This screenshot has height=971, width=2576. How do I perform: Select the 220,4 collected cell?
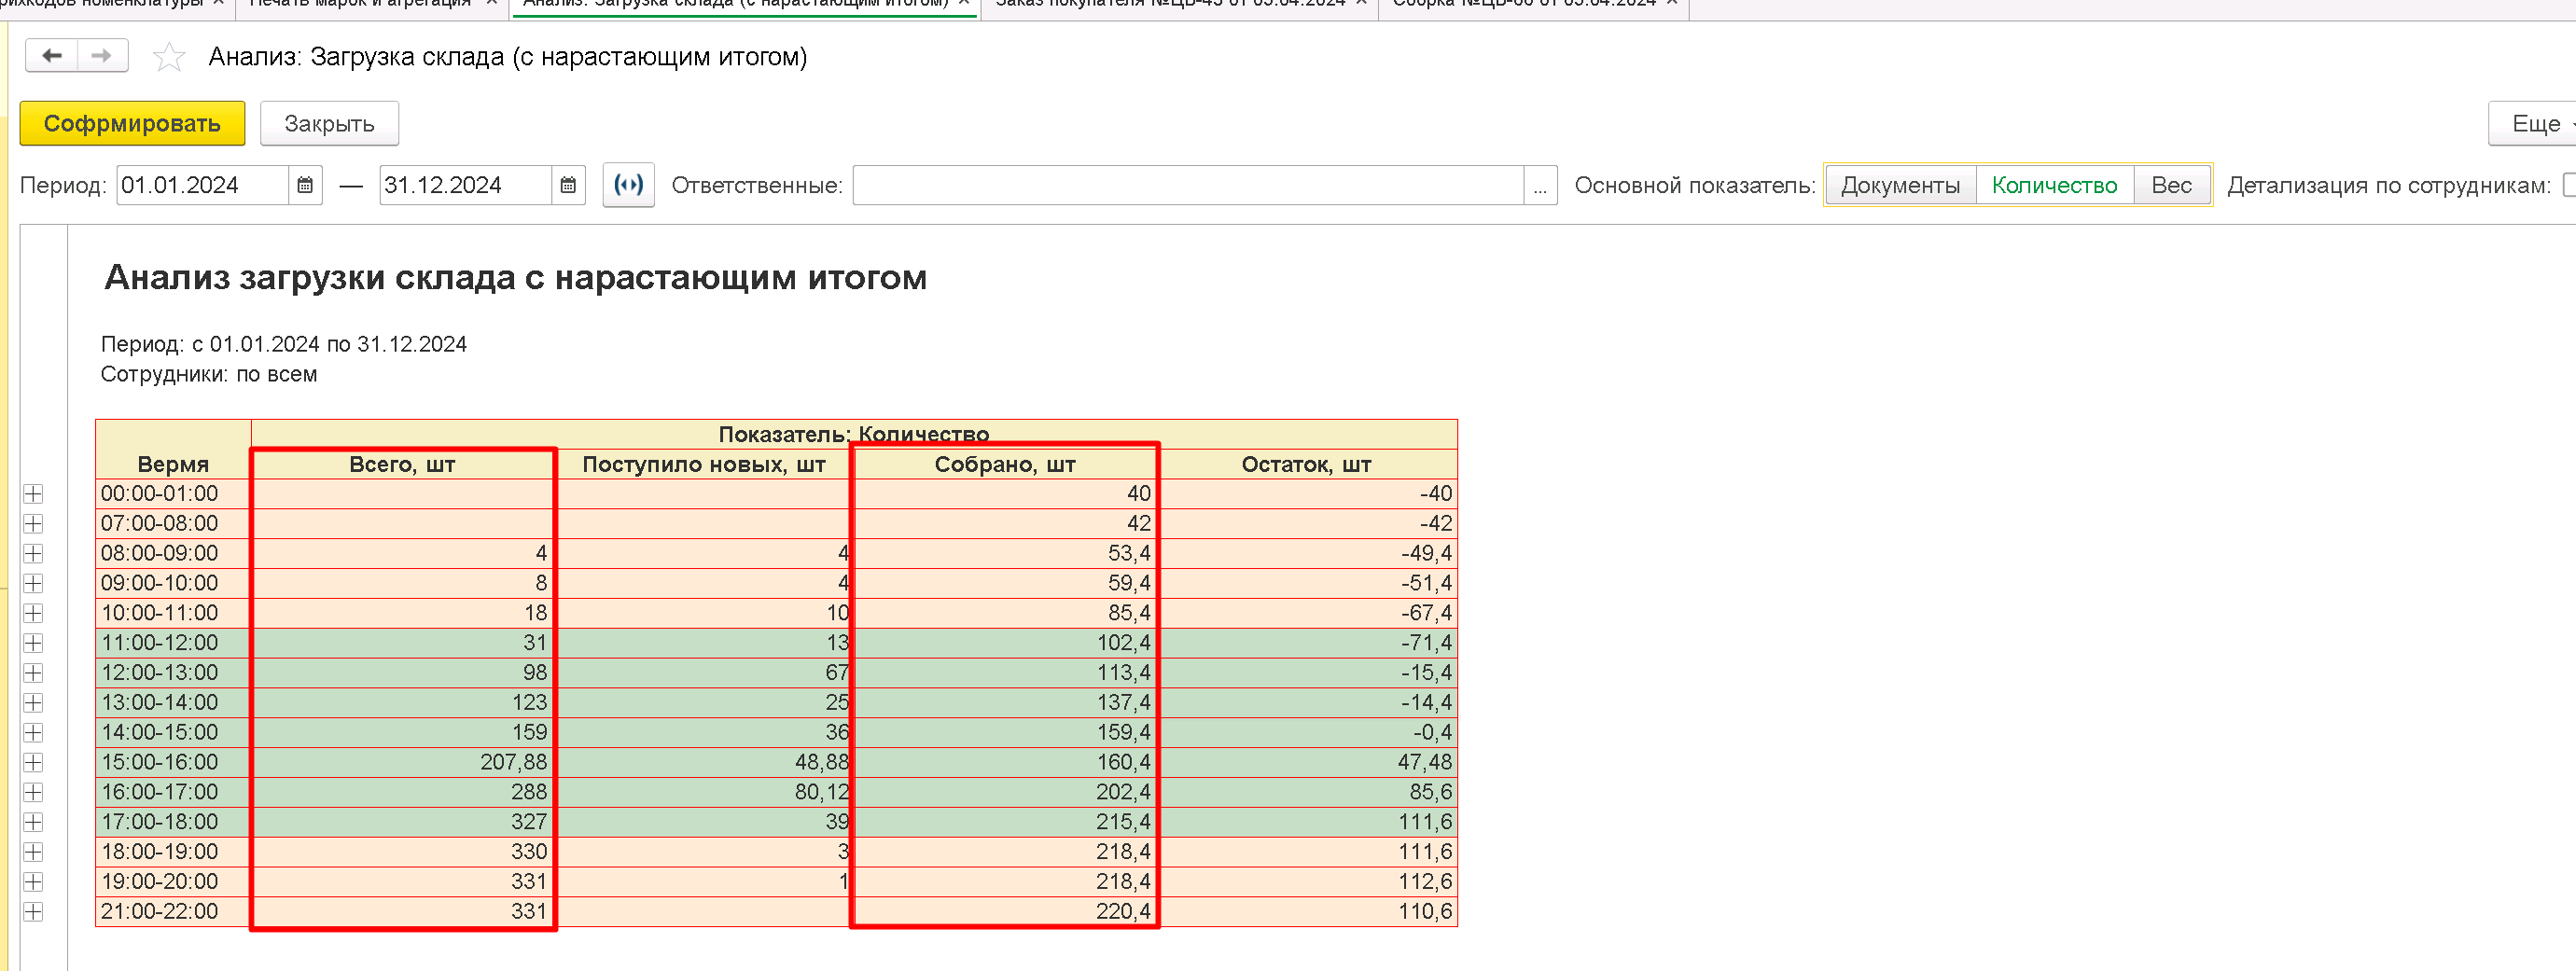[x=1005, y=912]
